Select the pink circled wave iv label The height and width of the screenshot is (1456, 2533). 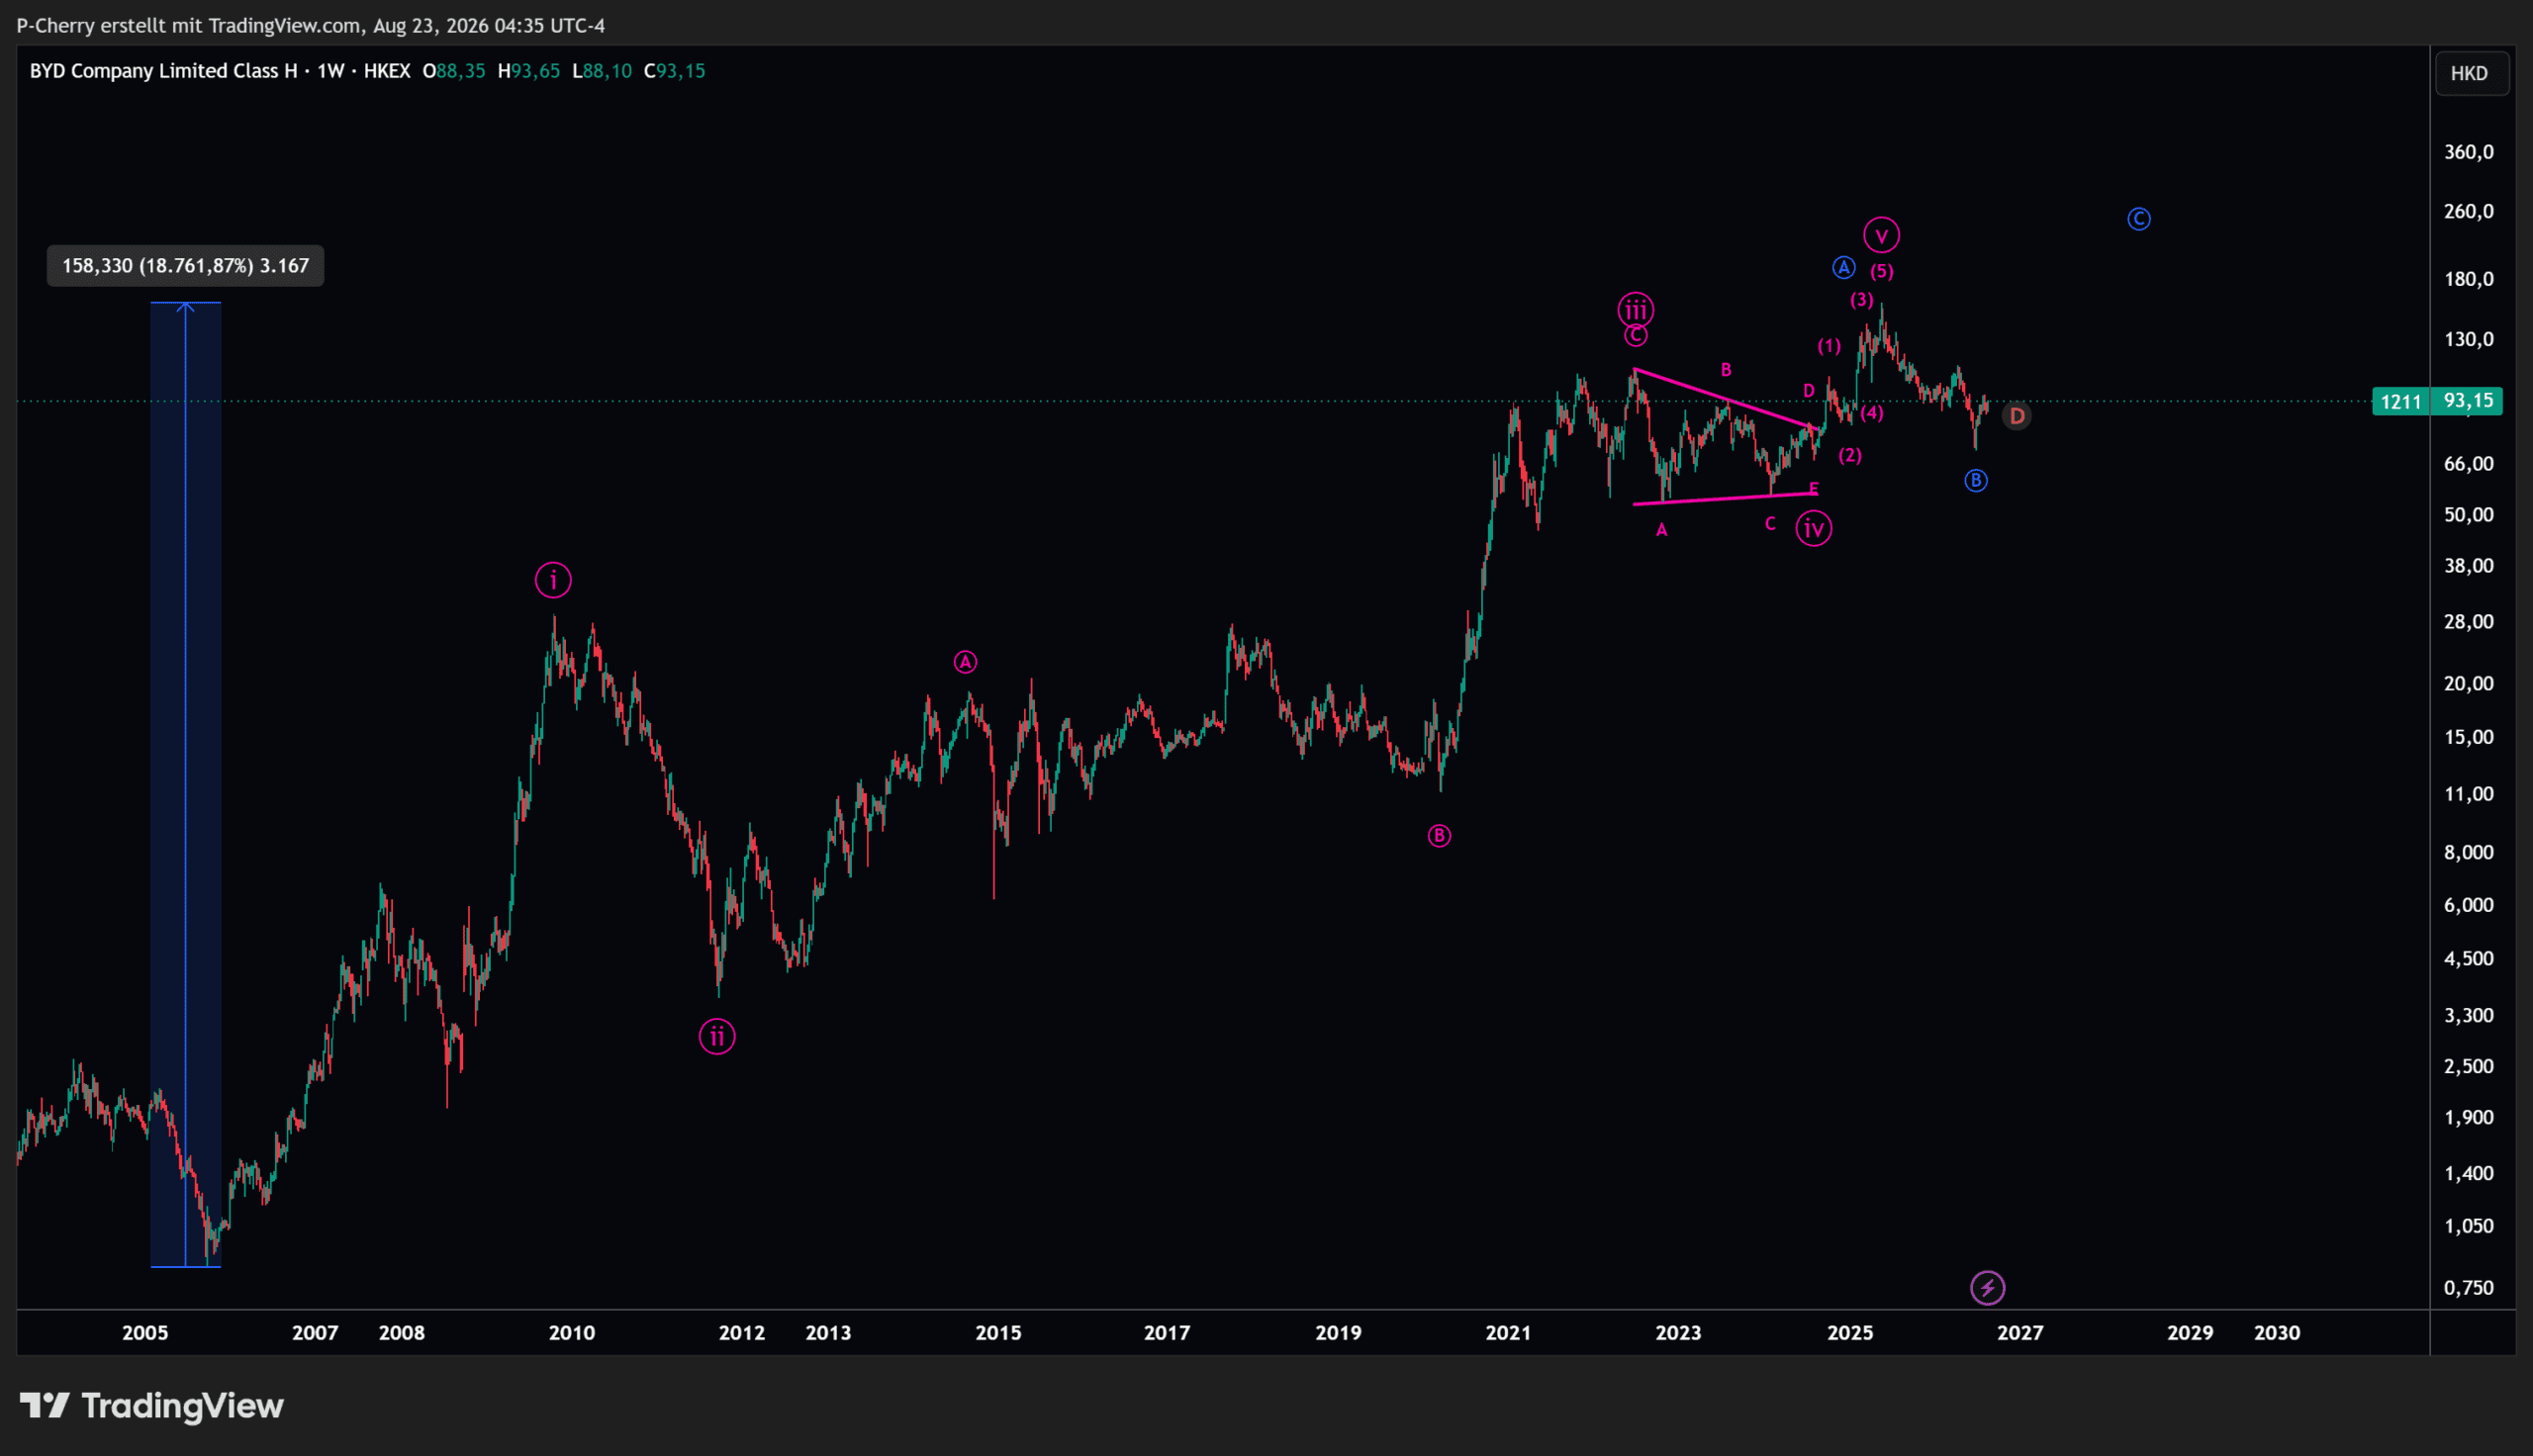click(x=1814, y=527)
